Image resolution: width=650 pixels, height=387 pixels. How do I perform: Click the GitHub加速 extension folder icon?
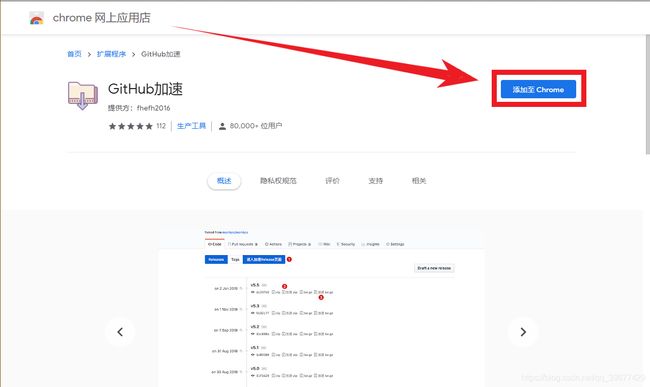coord(82,96)
